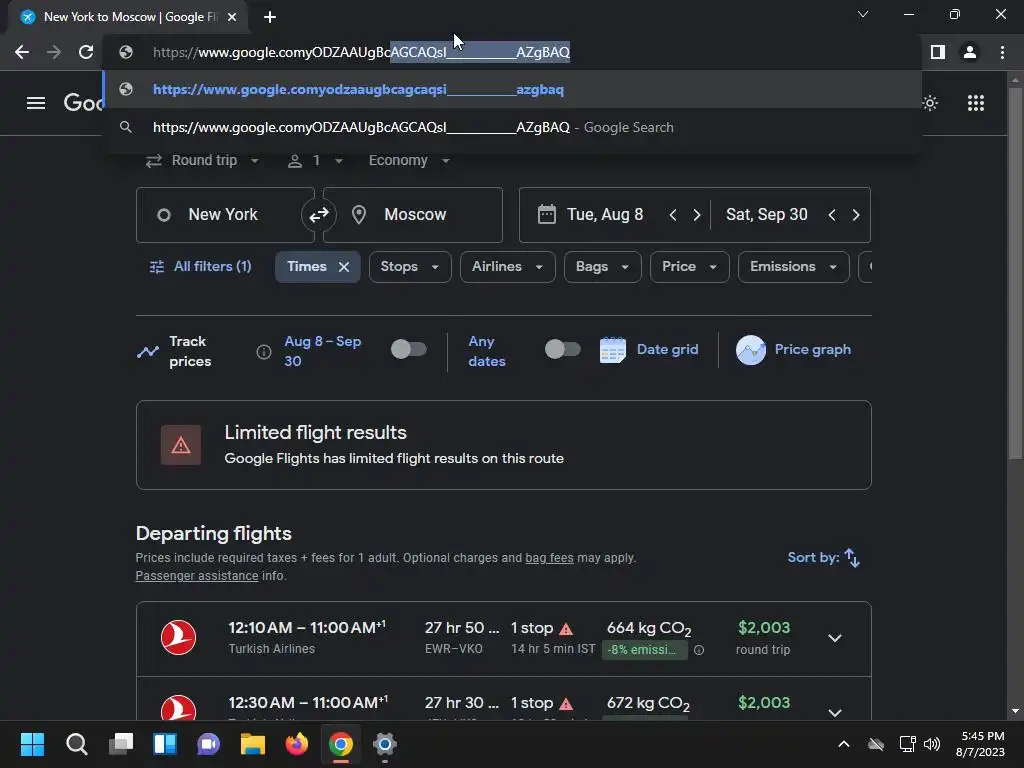The height and width of the screenshot is (768, 1024).
Task: Open Chrome three-dot menu
Action: pyautogui.click(x=1002, y=52)
